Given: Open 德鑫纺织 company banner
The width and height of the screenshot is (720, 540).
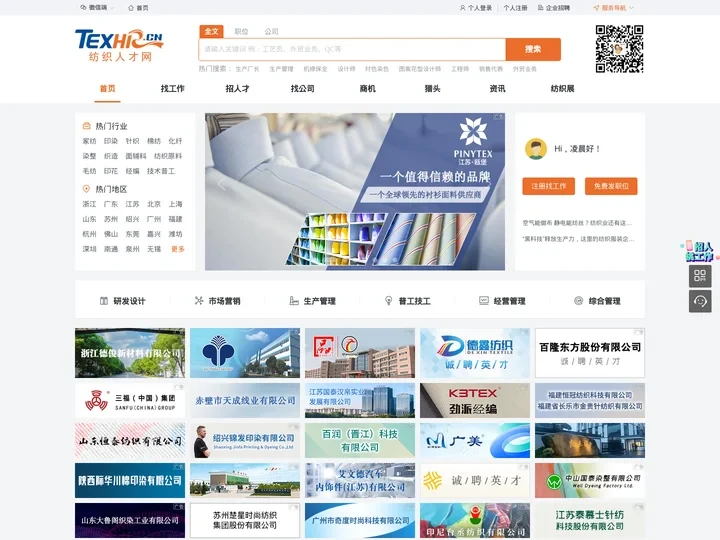Looking at the screenshot, I should [x=475, y=353].
